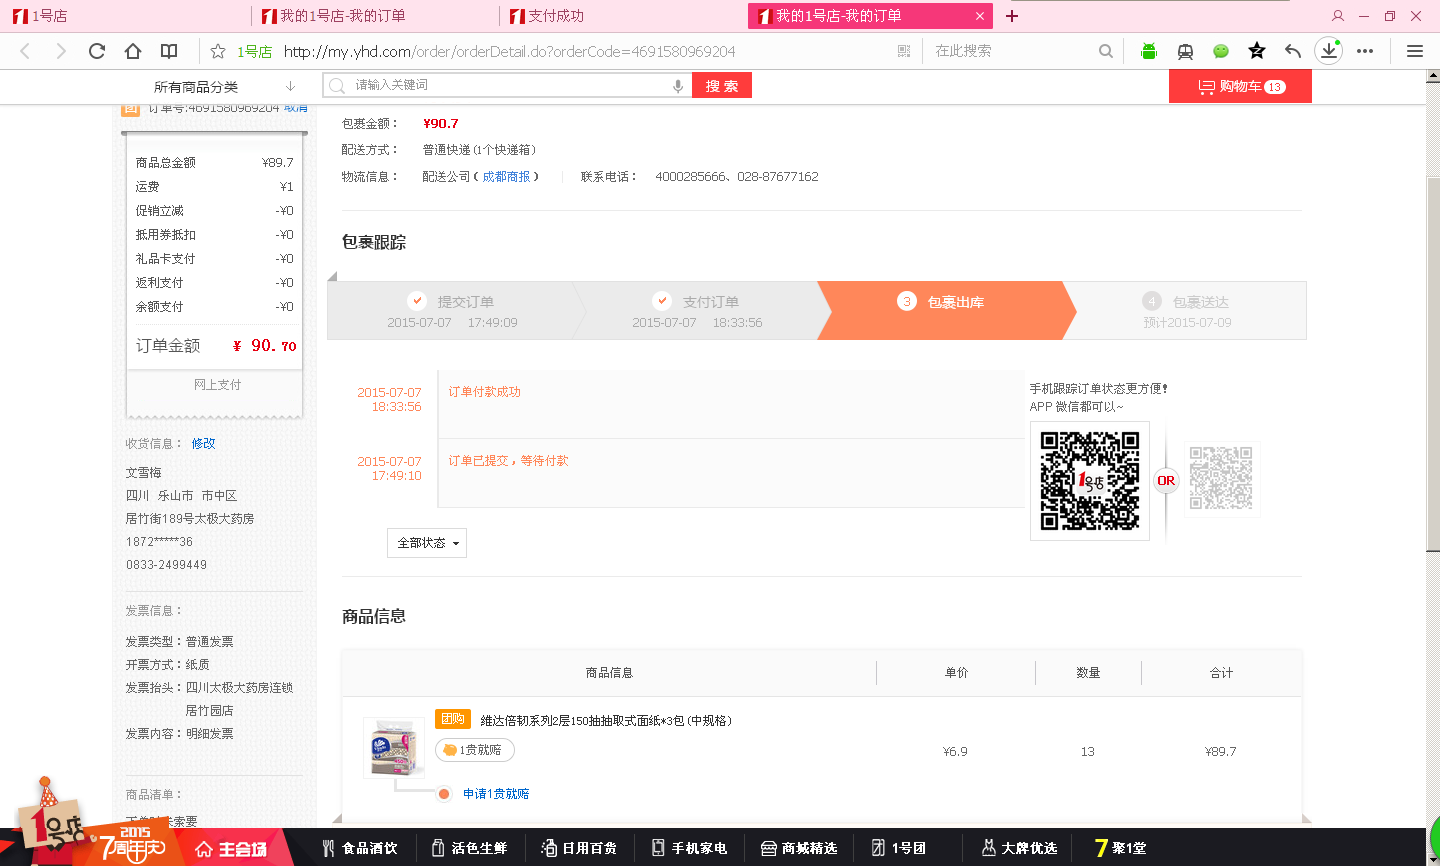Click the 1贵就赔 price guarantee badge
Image resolution: width=1440 pixels, height=866 pixels.
pos(475,750)
